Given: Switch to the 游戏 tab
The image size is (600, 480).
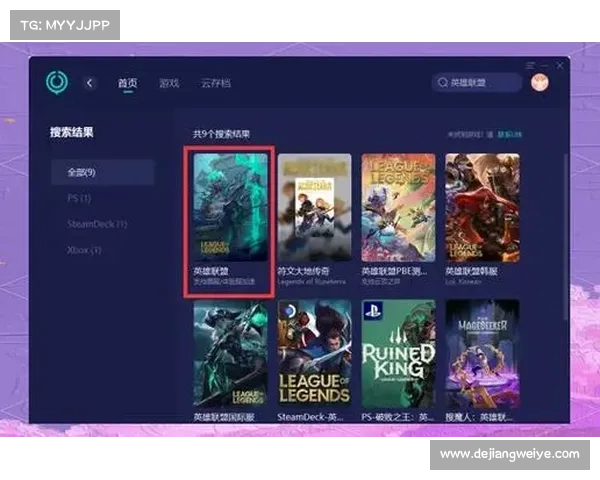Looking at the screenshot, I should [169, 83].
